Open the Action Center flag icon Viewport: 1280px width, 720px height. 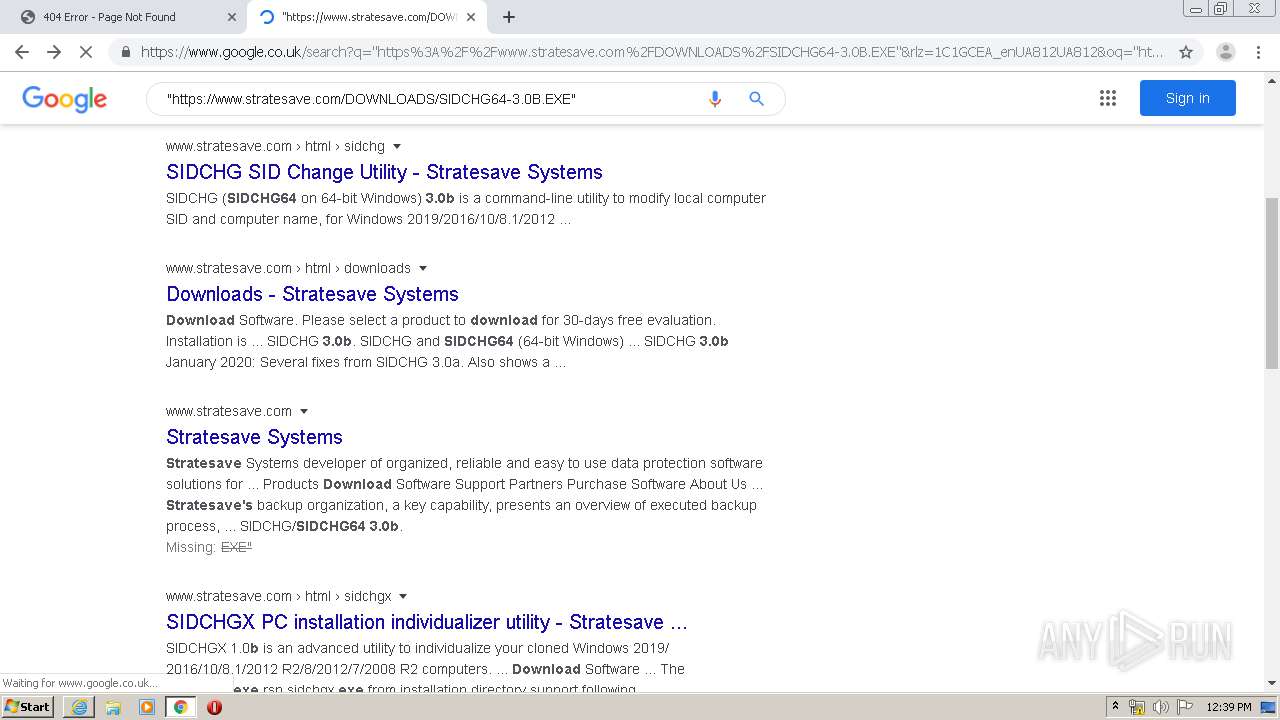click(x=1184, y=707)
